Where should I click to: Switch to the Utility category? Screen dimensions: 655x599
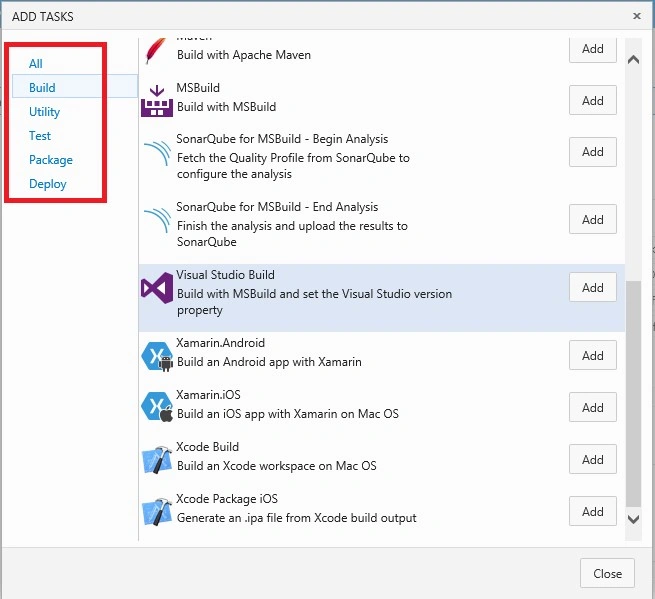click(44, 112)
